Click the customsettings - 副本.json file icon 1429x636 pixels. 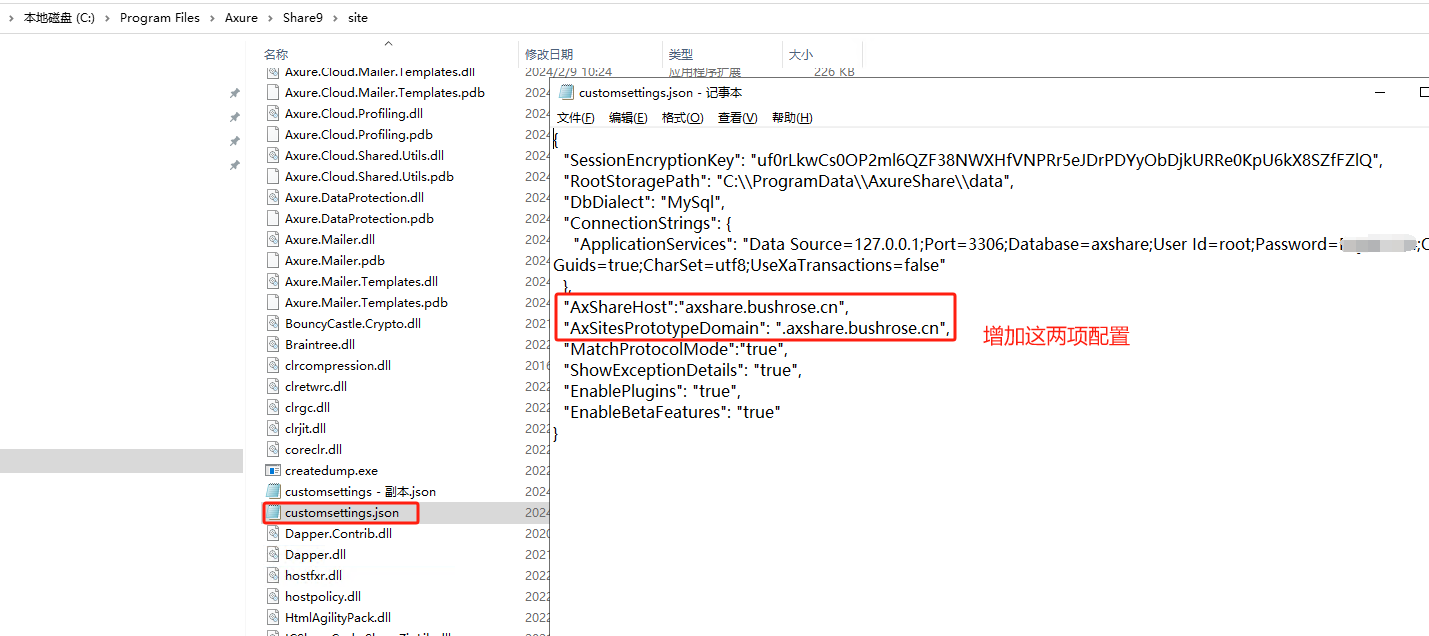tap(273, 491)
